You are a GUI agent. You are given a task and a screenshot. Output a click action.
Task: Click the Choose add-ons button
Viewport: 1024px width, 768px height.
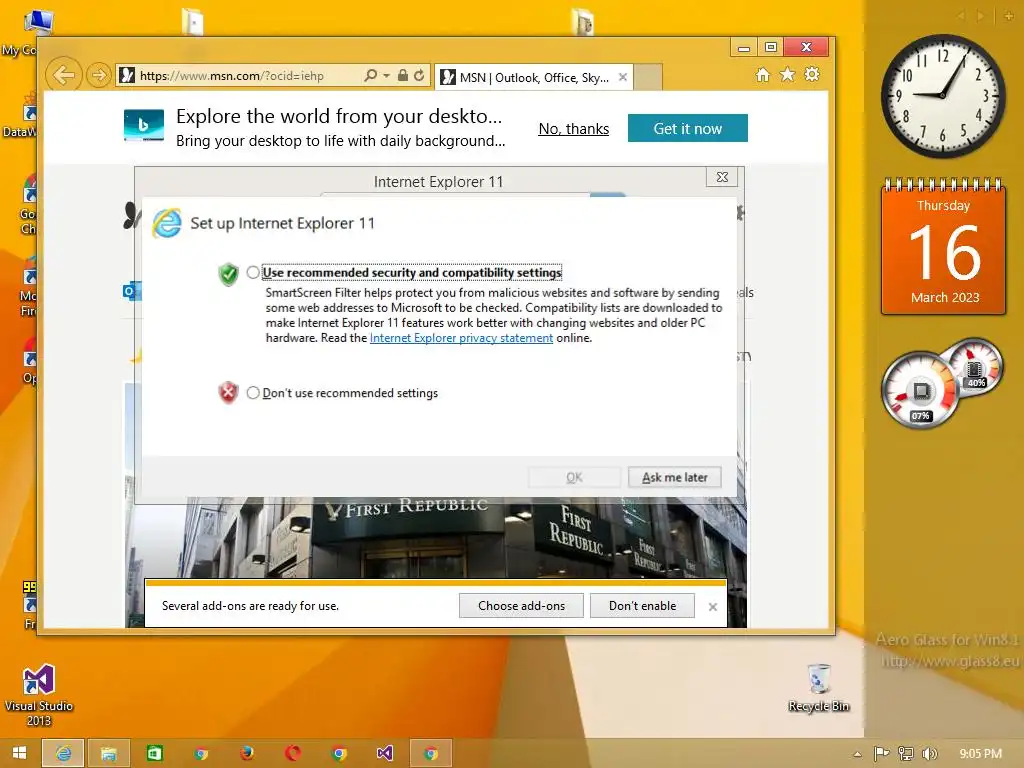pyautogui.click(x=521, y=605)
